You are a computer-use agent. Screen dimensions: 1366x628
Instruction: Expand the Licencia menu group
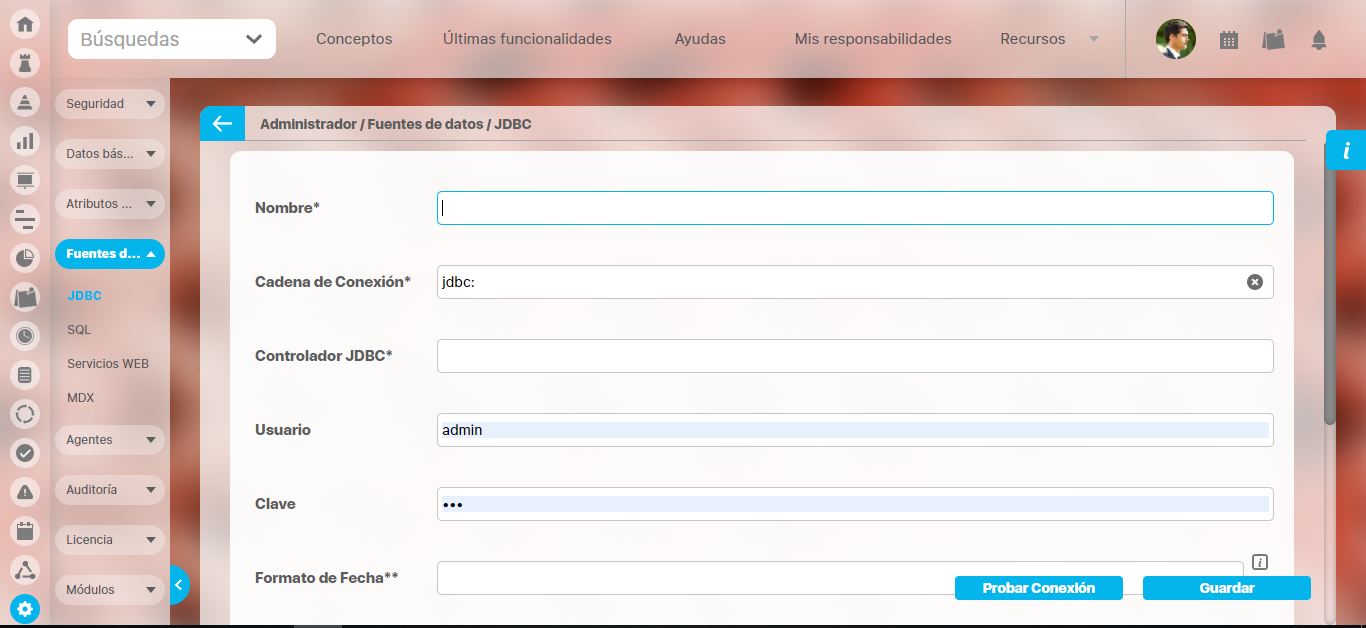tap(110, 540)
